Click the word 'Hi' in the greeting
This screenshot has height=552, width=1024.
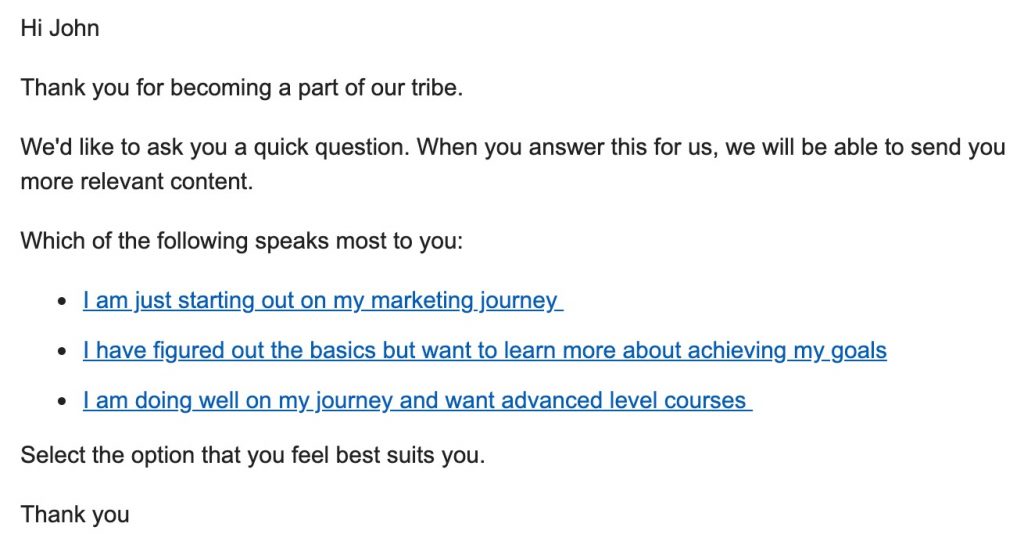tap(31, 28)
